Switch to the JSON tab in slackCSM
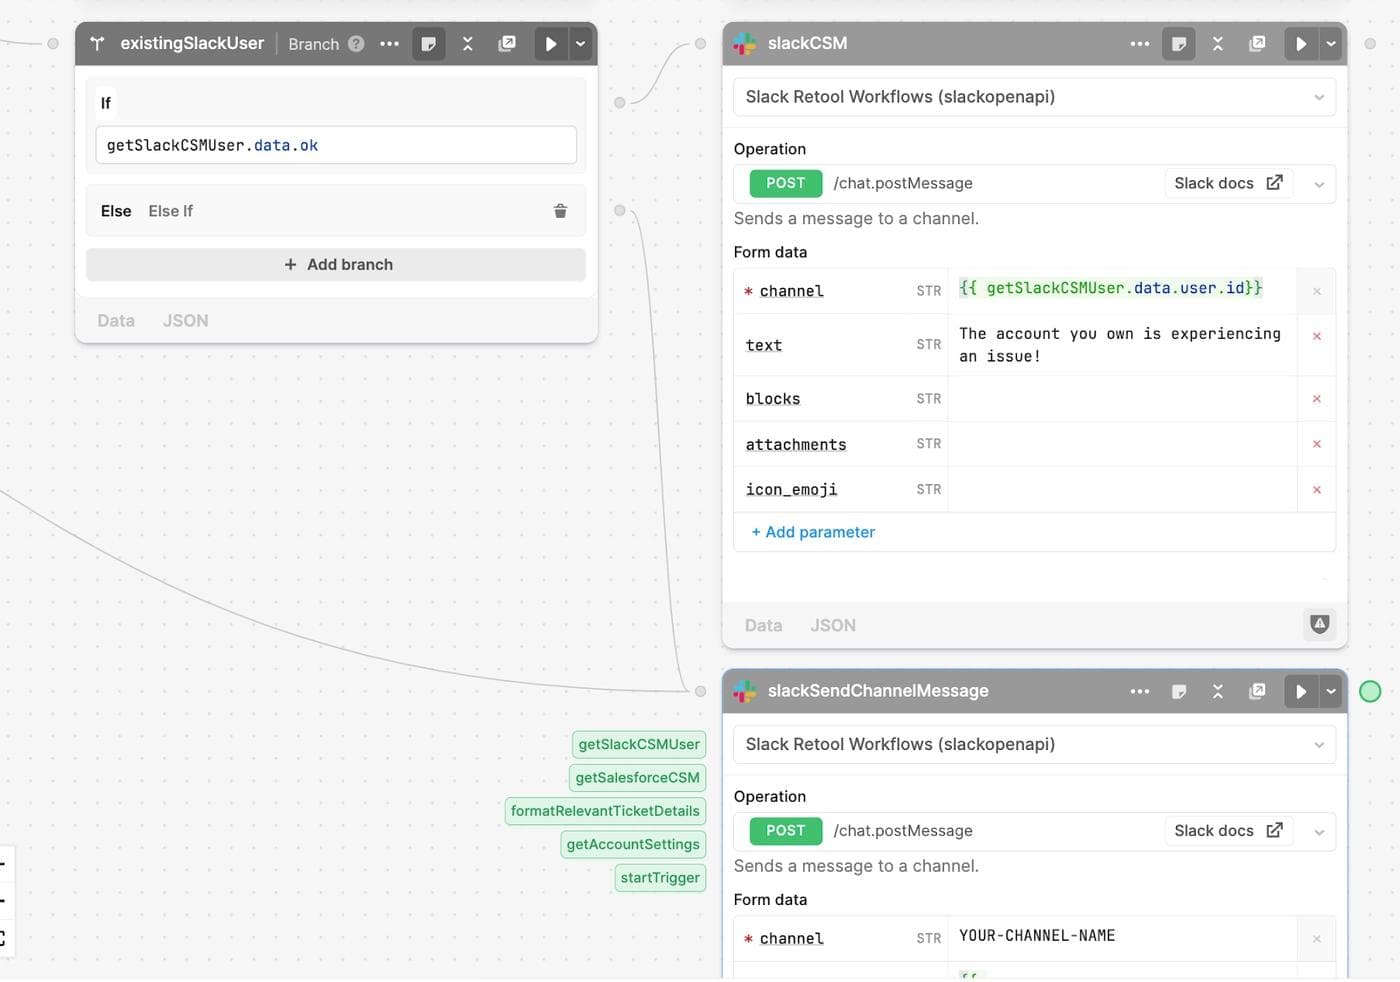Screen dimensions: 1400x982 [x=832, y=625]
